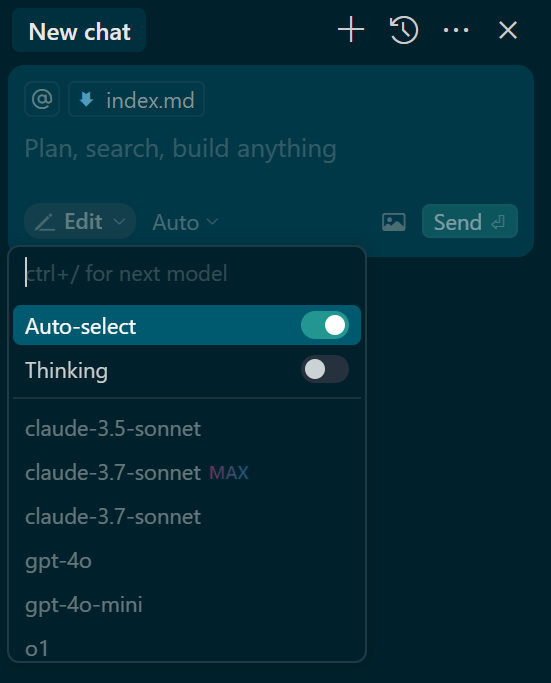Turn off the Auto-select toggle
The height and width of the screenshot is (683, 551).
point(325,325)
